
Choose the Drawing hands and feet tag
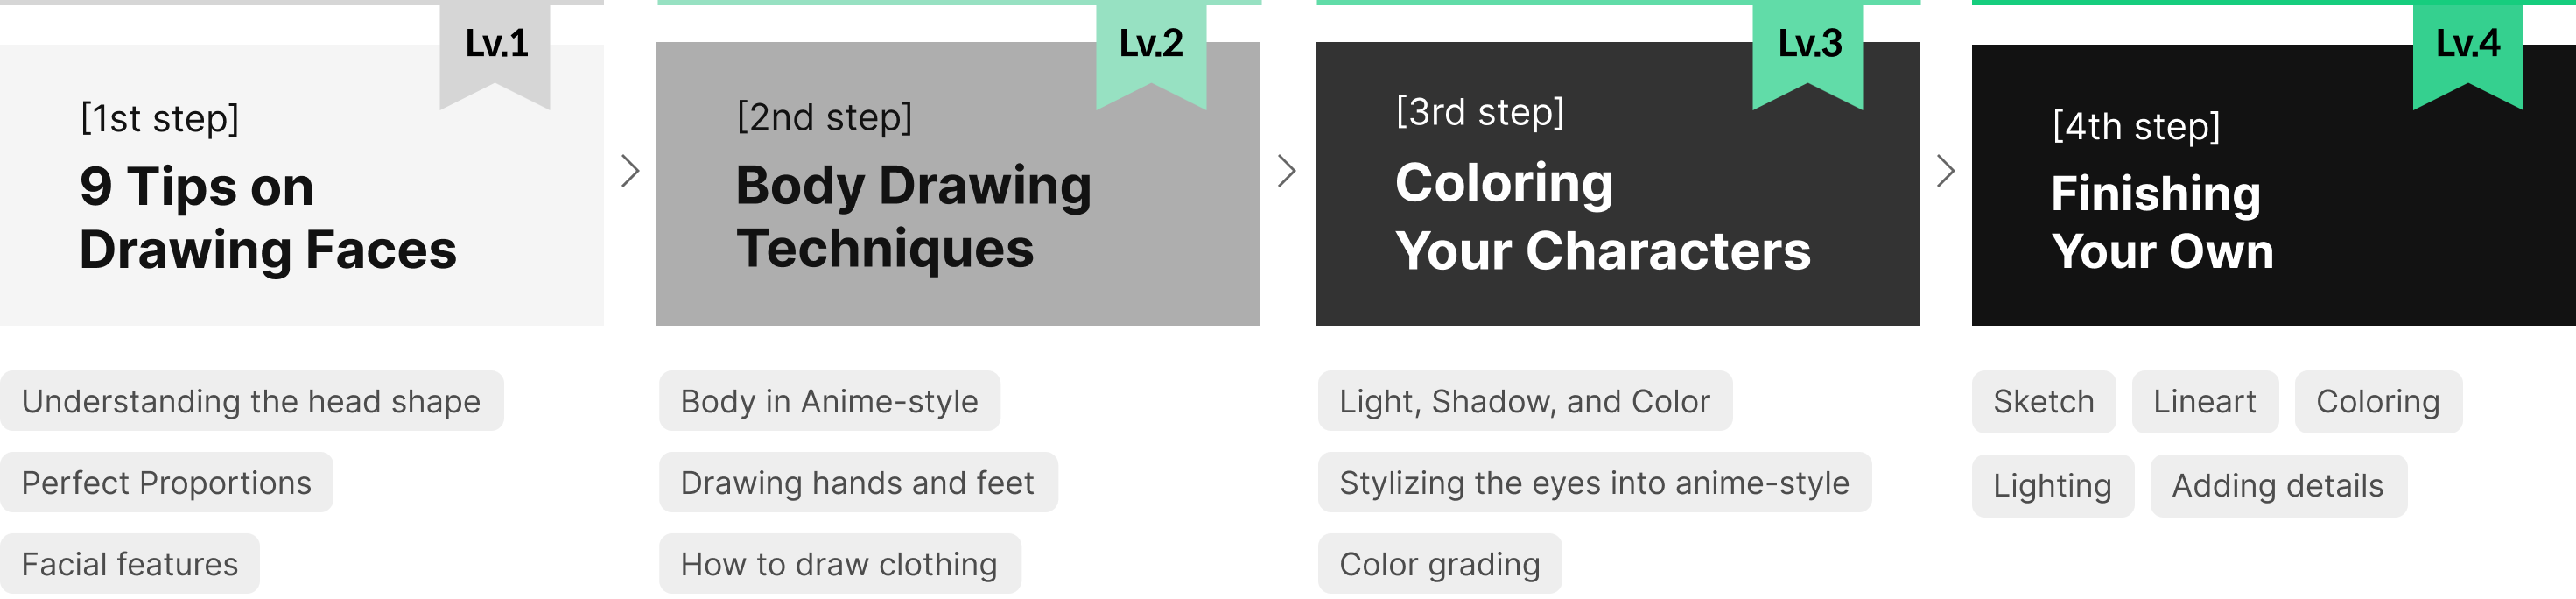click(x=858, y=483)
